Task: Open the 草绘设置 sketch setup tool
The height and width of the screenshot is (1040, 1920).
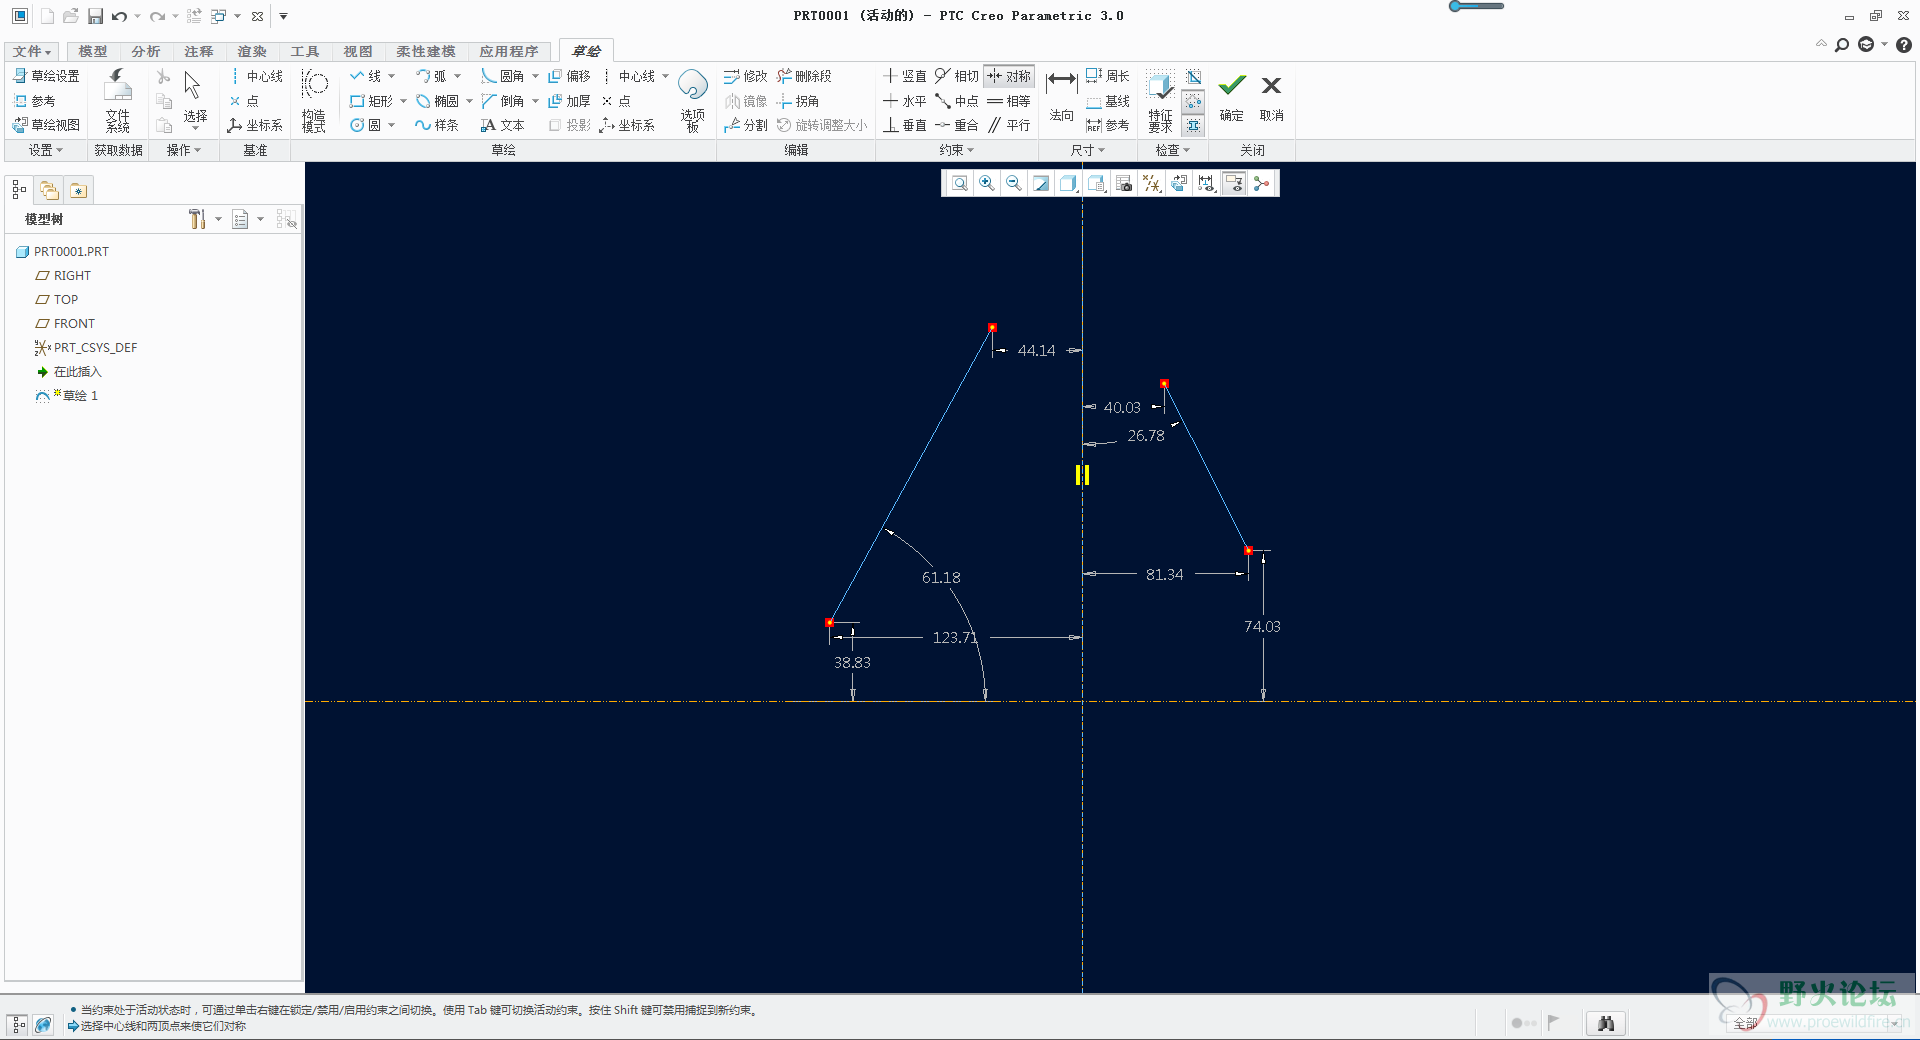Action: pyautogui.click(x=46, y=76)
